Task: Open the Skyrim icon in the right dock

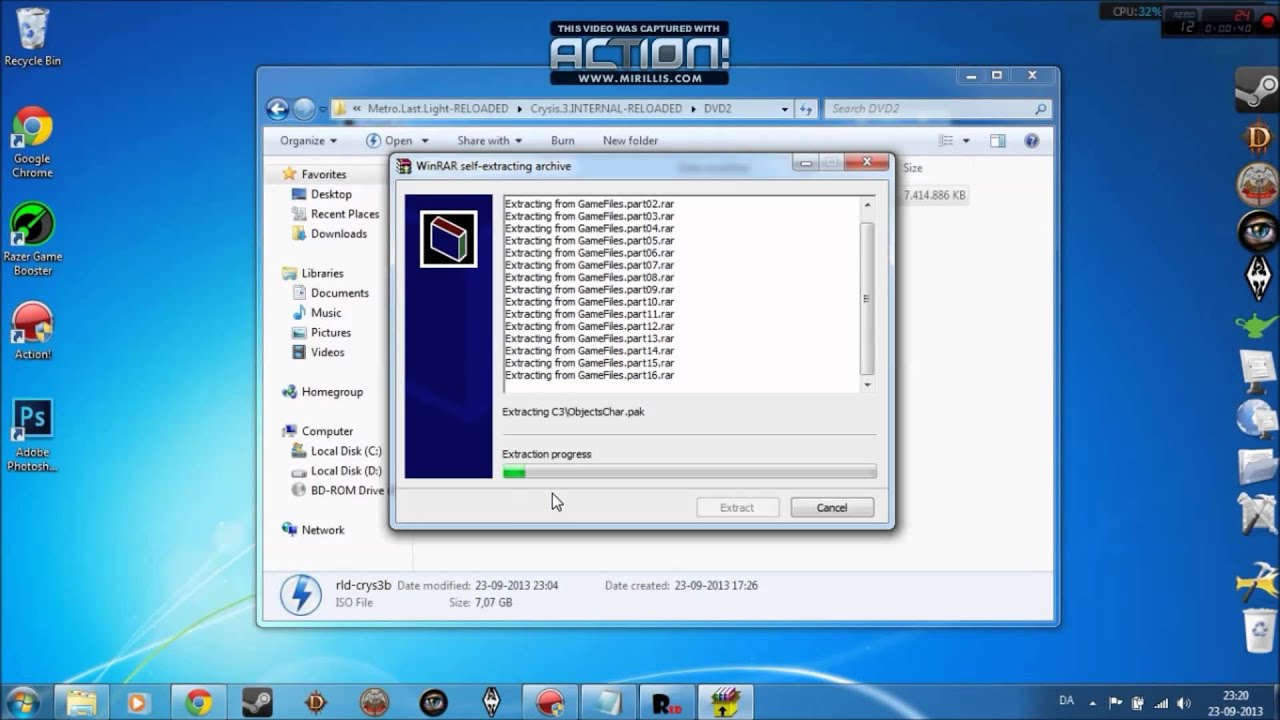Action: (1257, 278)
